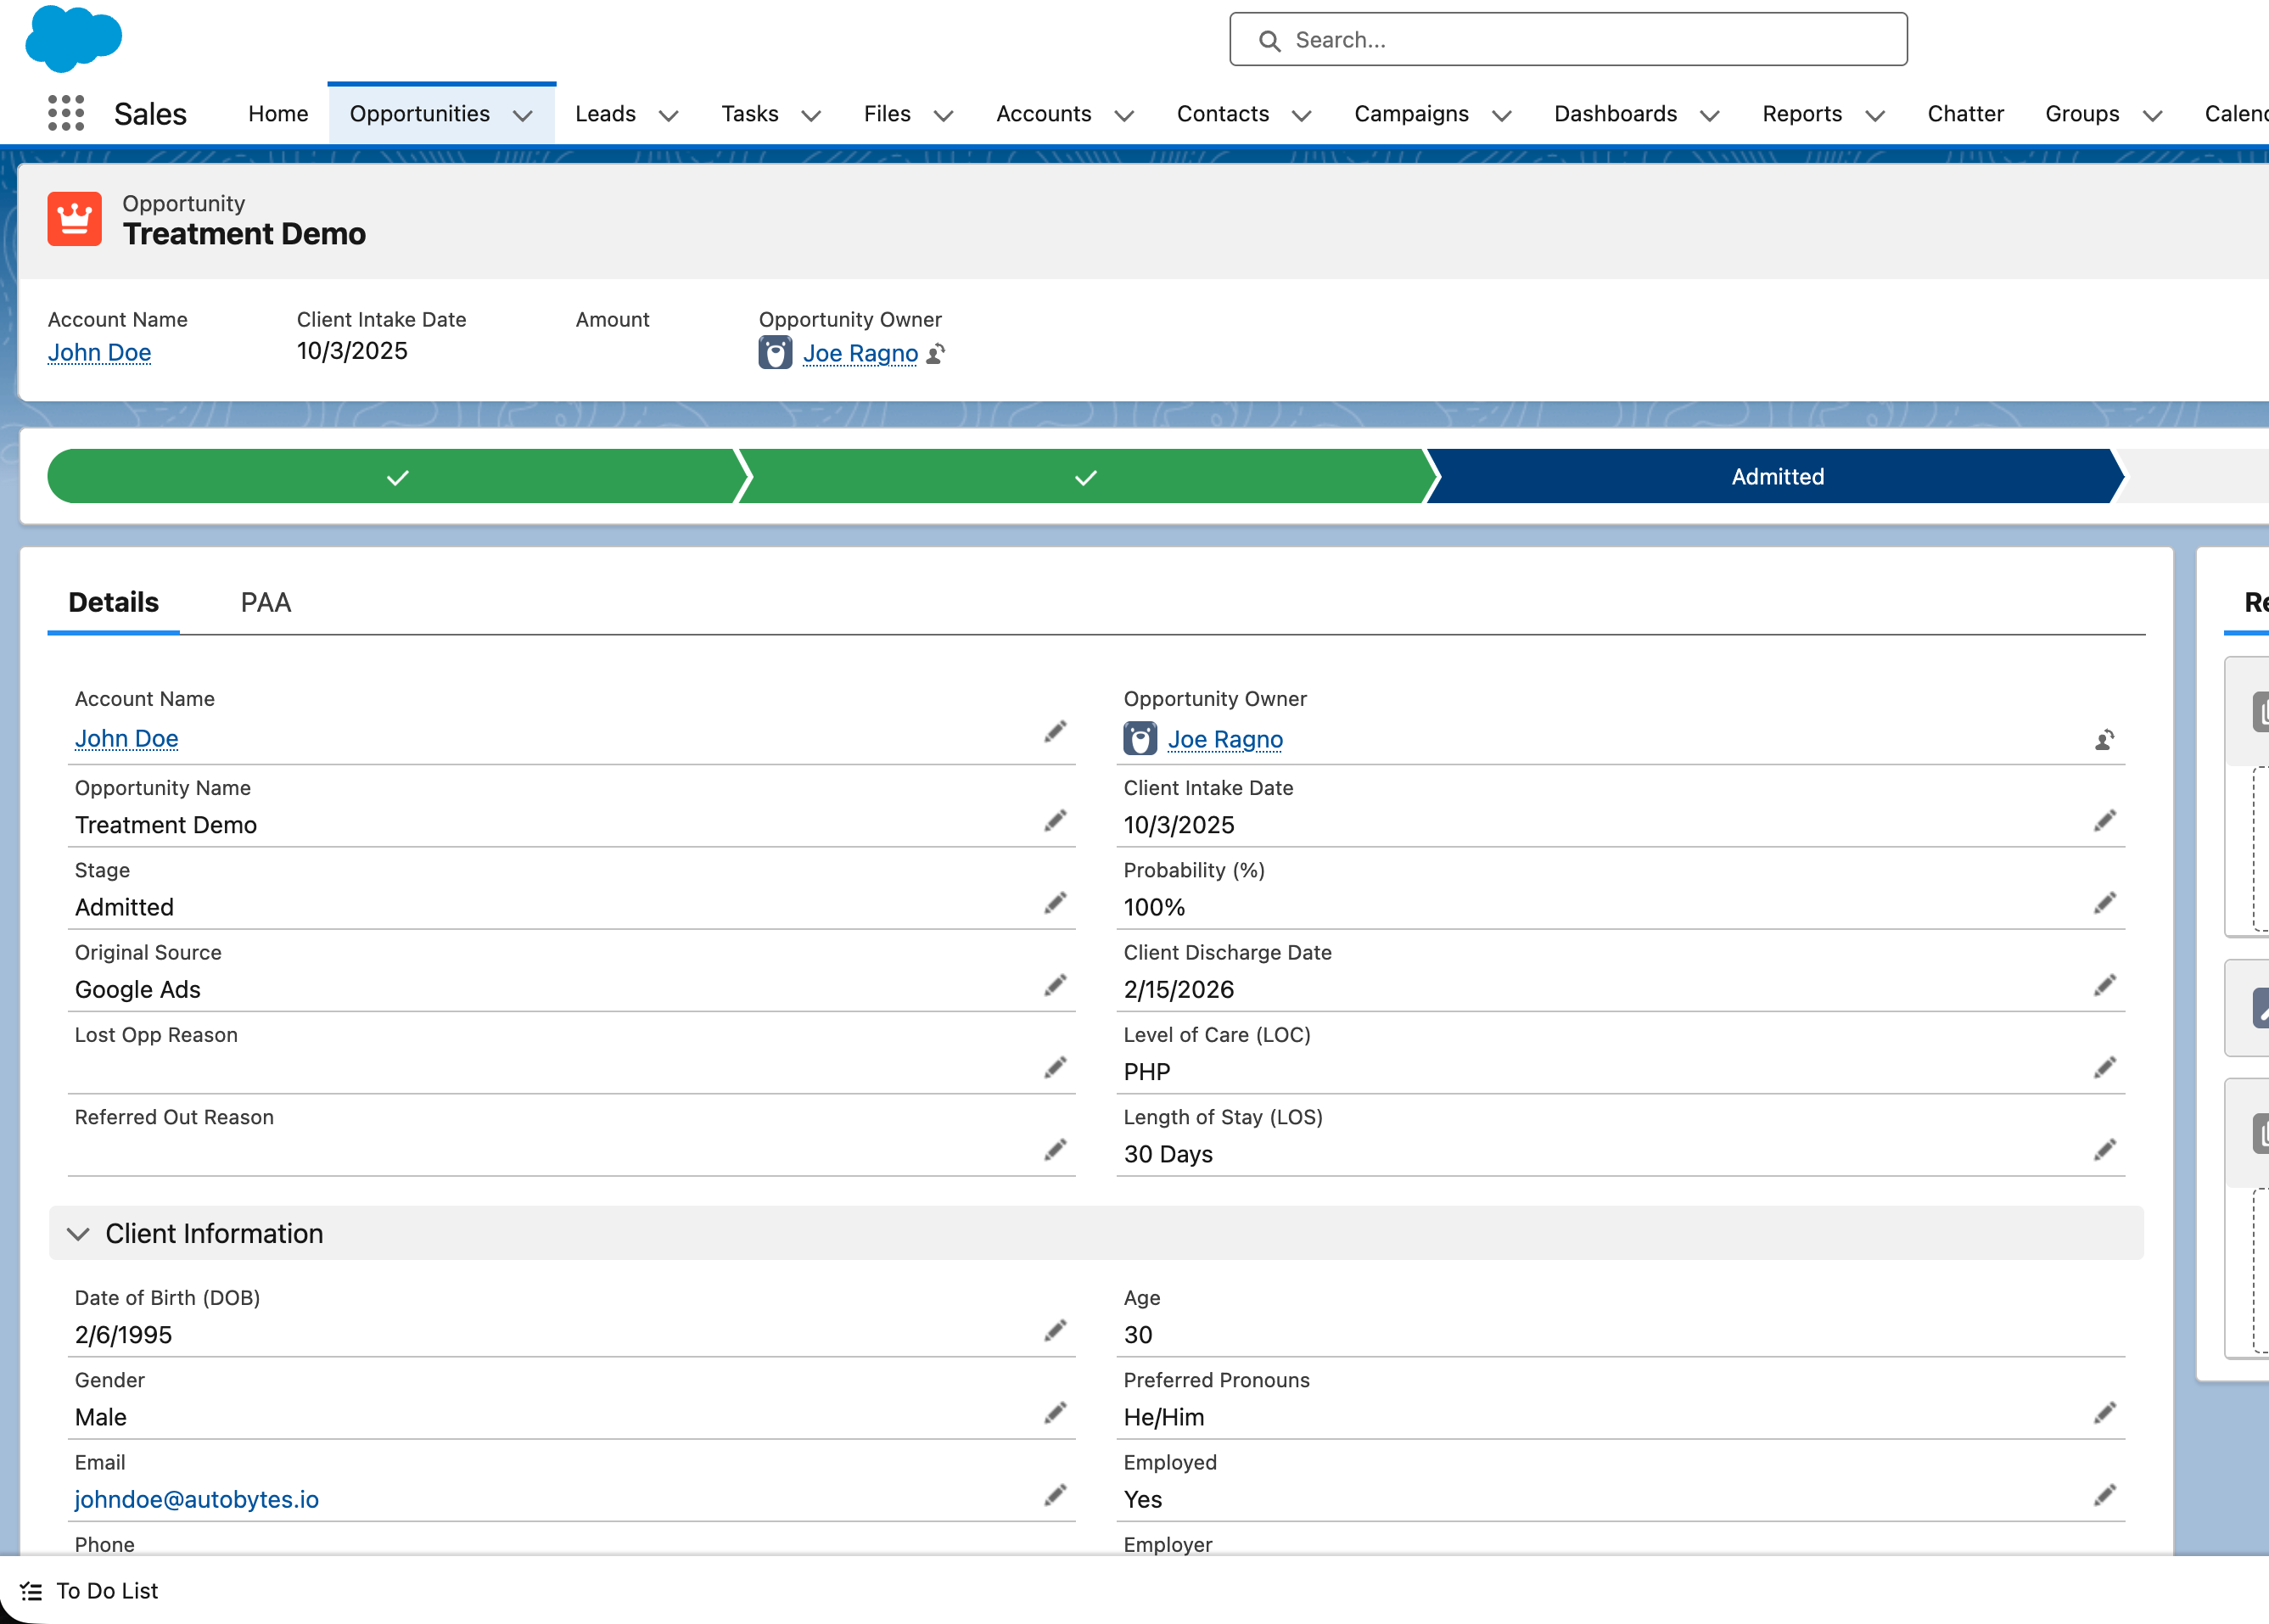Click edit pencil for Stage field
Image resolution: width=2269 pixels, height=1624 pixels.
[1055, 903]
